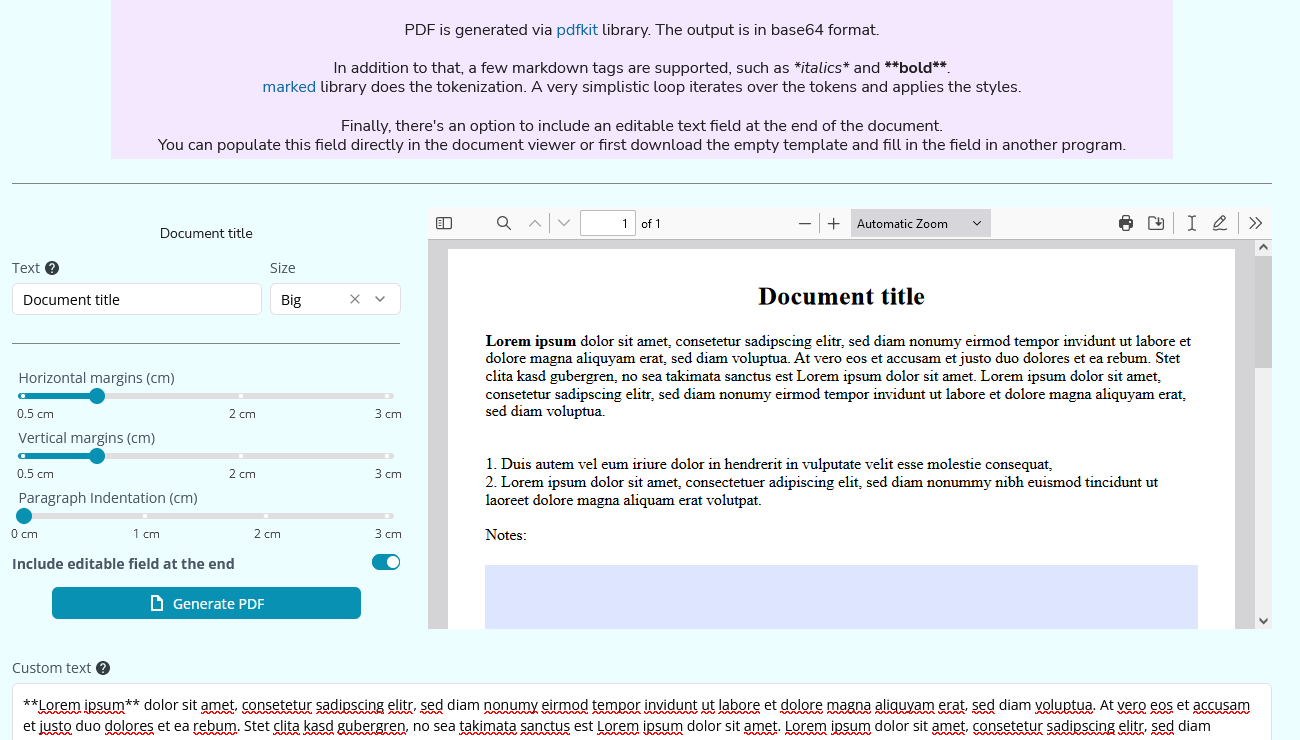Disable include editable field toggle
This screenshot has width=1300, height=740.
point(386,562)
